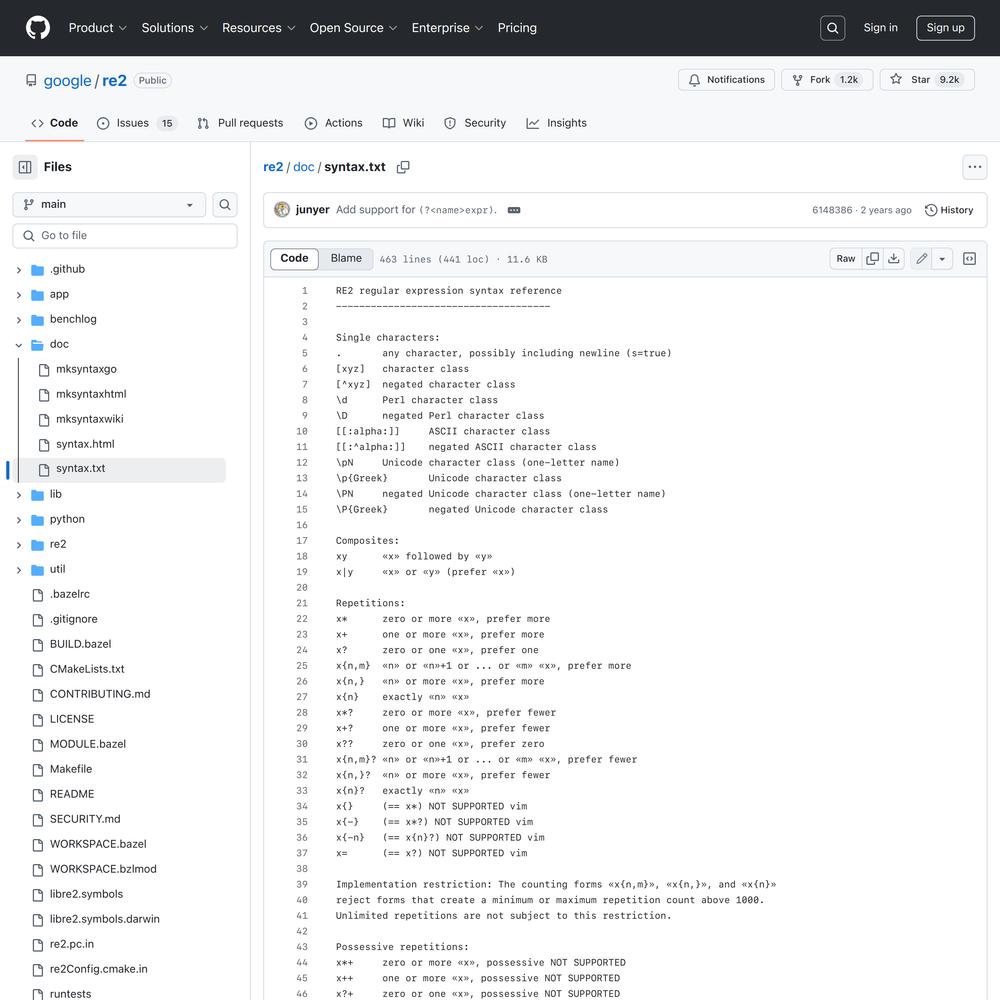Copy the raw file contents
1000x1000 pixels.
pyautogui.click(x=872, y=258)
